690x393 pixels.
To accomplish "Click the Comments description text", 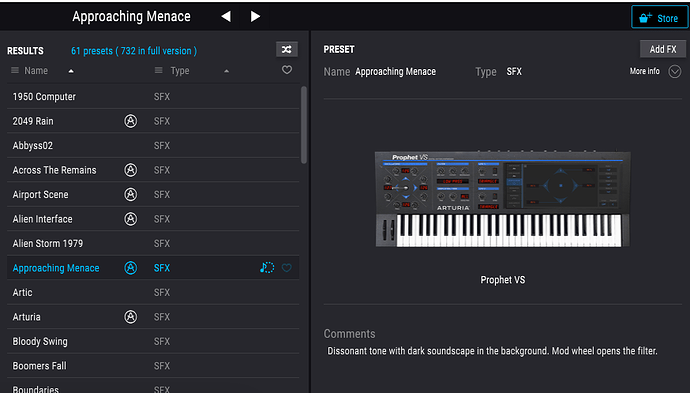I will tap(492, 351).
